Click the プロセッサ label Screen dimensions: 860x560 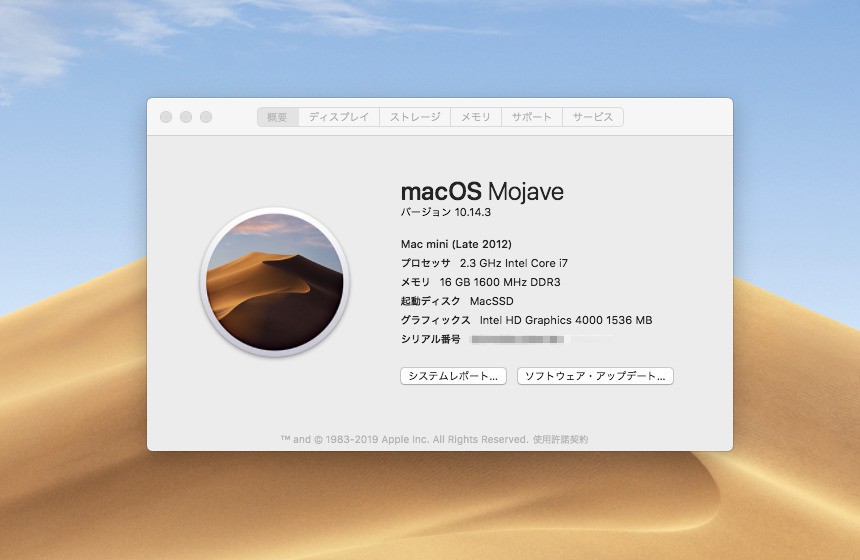click(x=426, y=263)
